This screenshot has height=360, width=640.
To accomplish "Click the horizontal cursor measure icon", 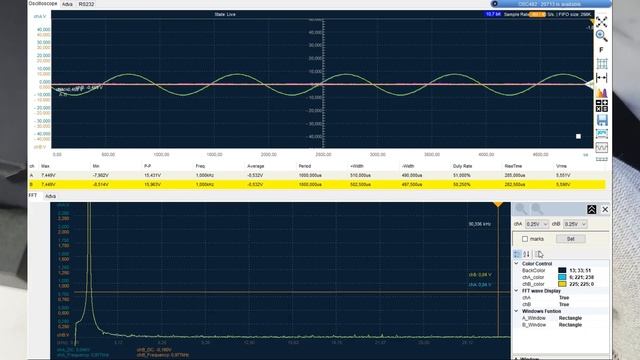I will point(602,78).
